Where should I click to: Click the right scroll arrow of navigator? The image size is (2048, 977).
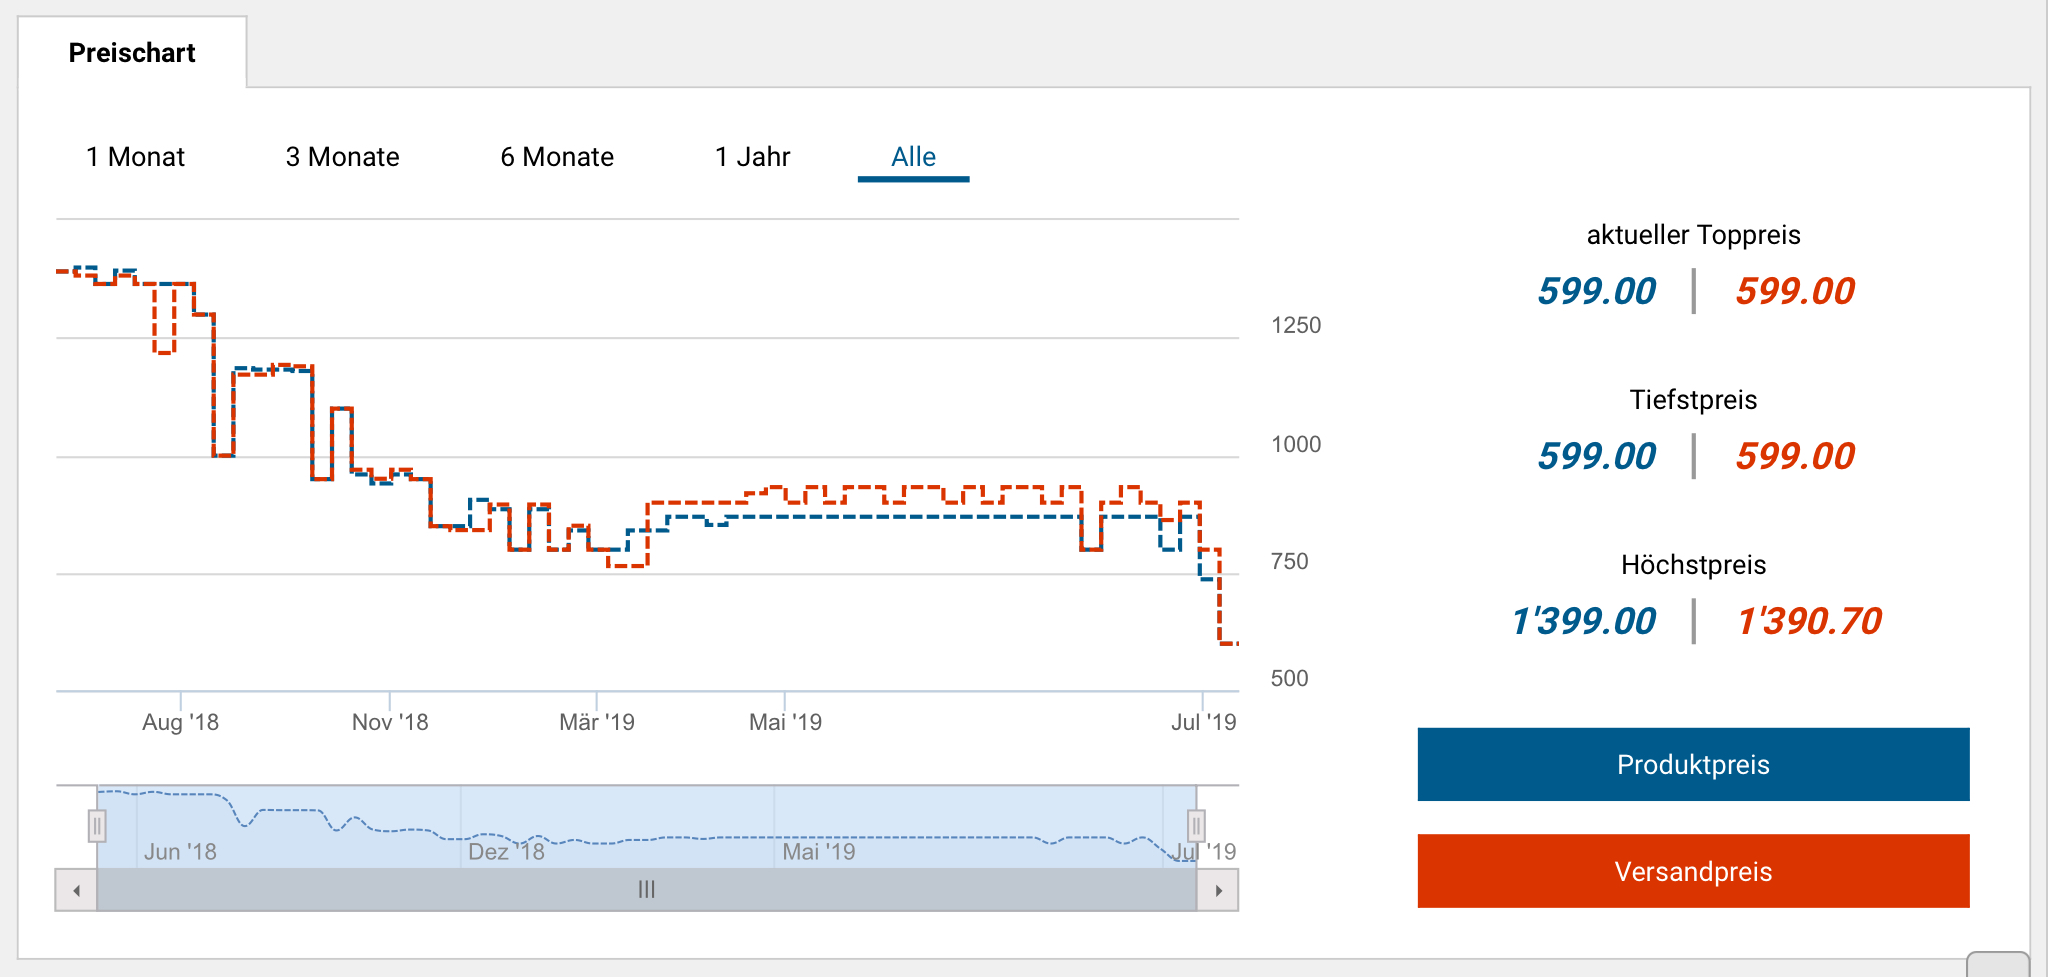1218,890
